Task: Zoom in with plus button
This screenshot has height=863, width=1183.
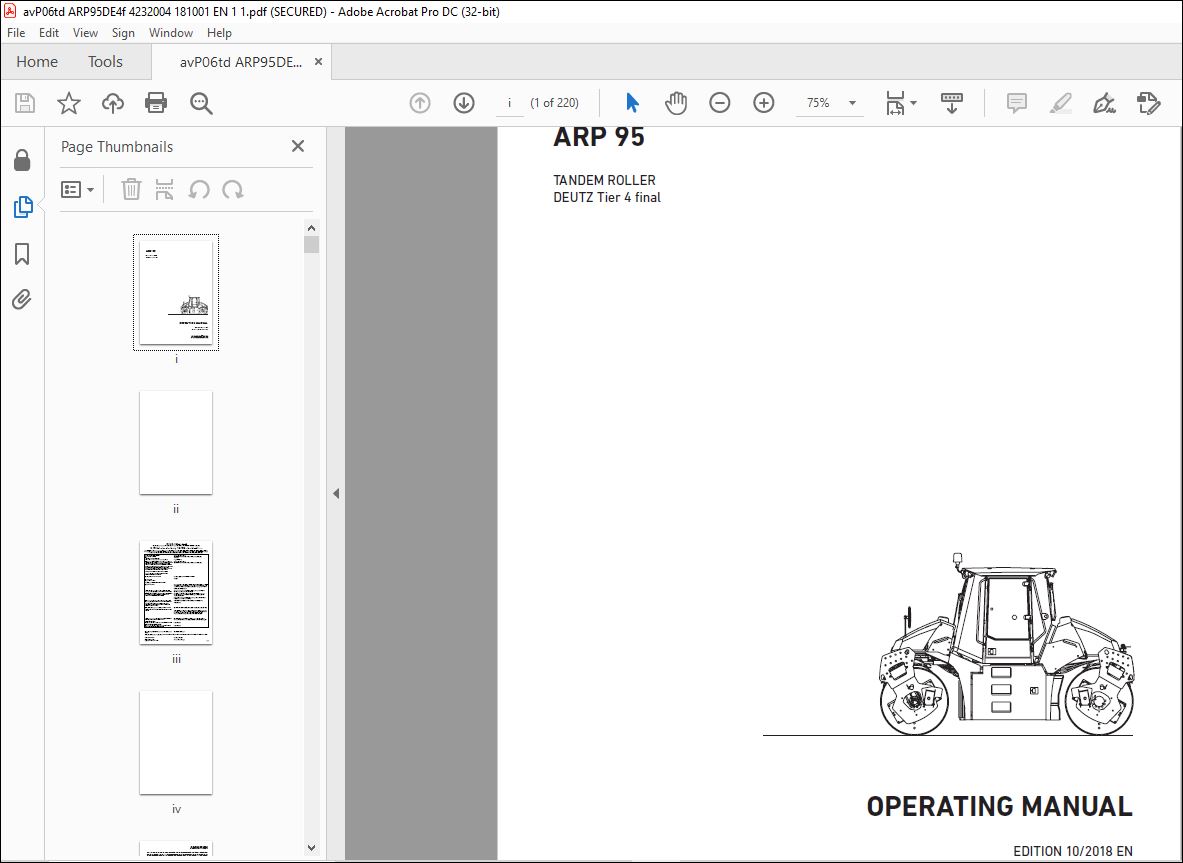Action: (764, 103)
